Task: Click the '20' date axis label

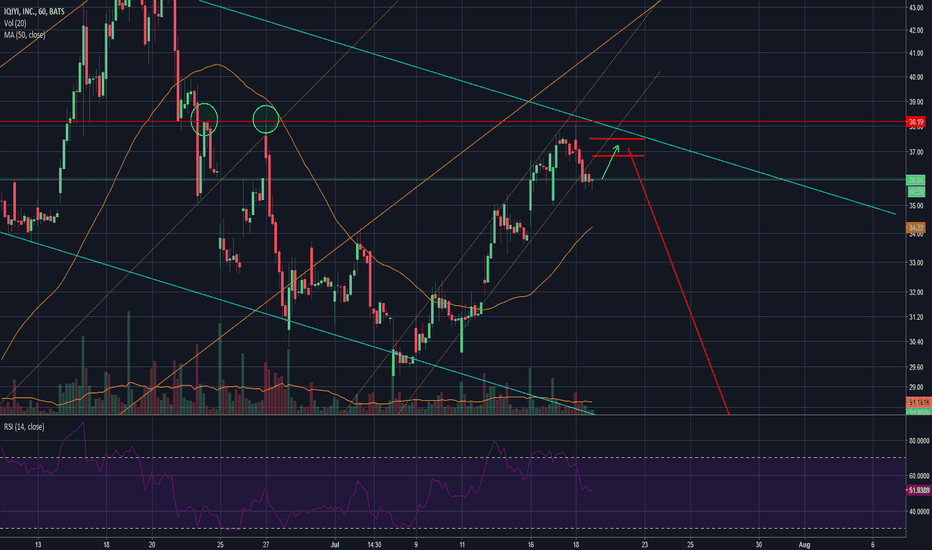Action: point(152,544)
